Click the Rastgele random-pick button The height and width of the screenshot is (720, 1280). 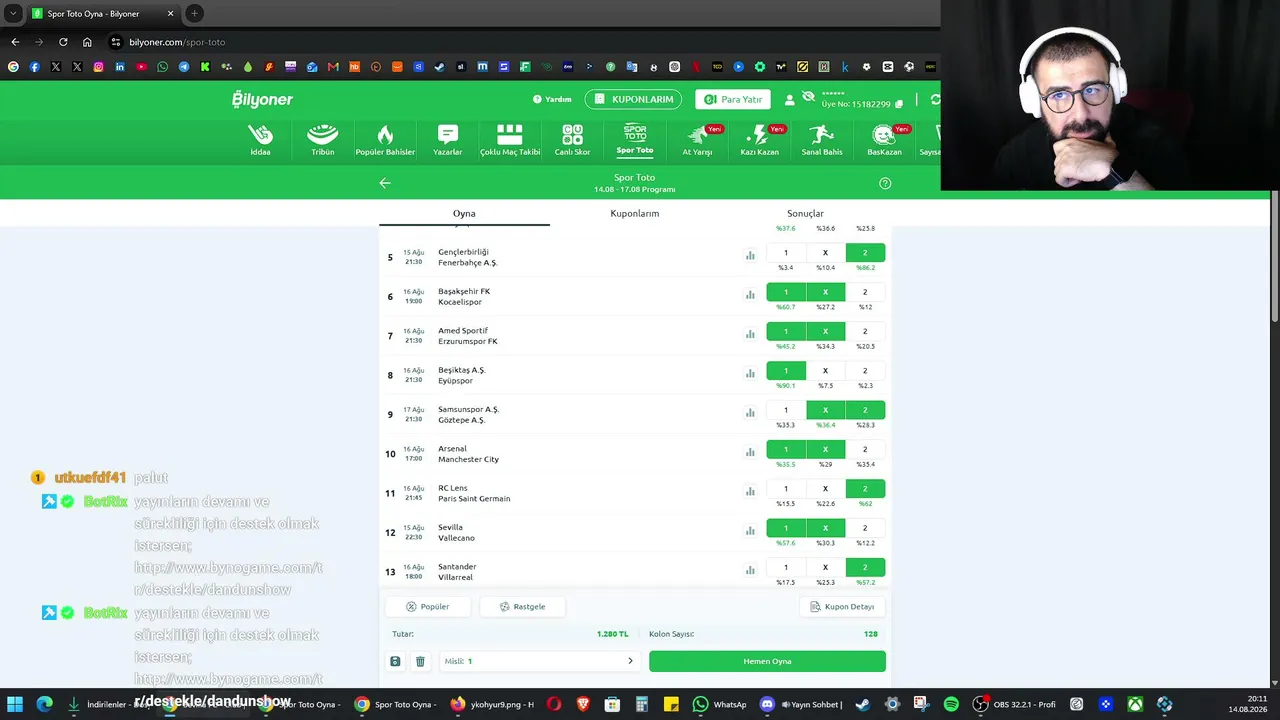click(x=522, y=606)
